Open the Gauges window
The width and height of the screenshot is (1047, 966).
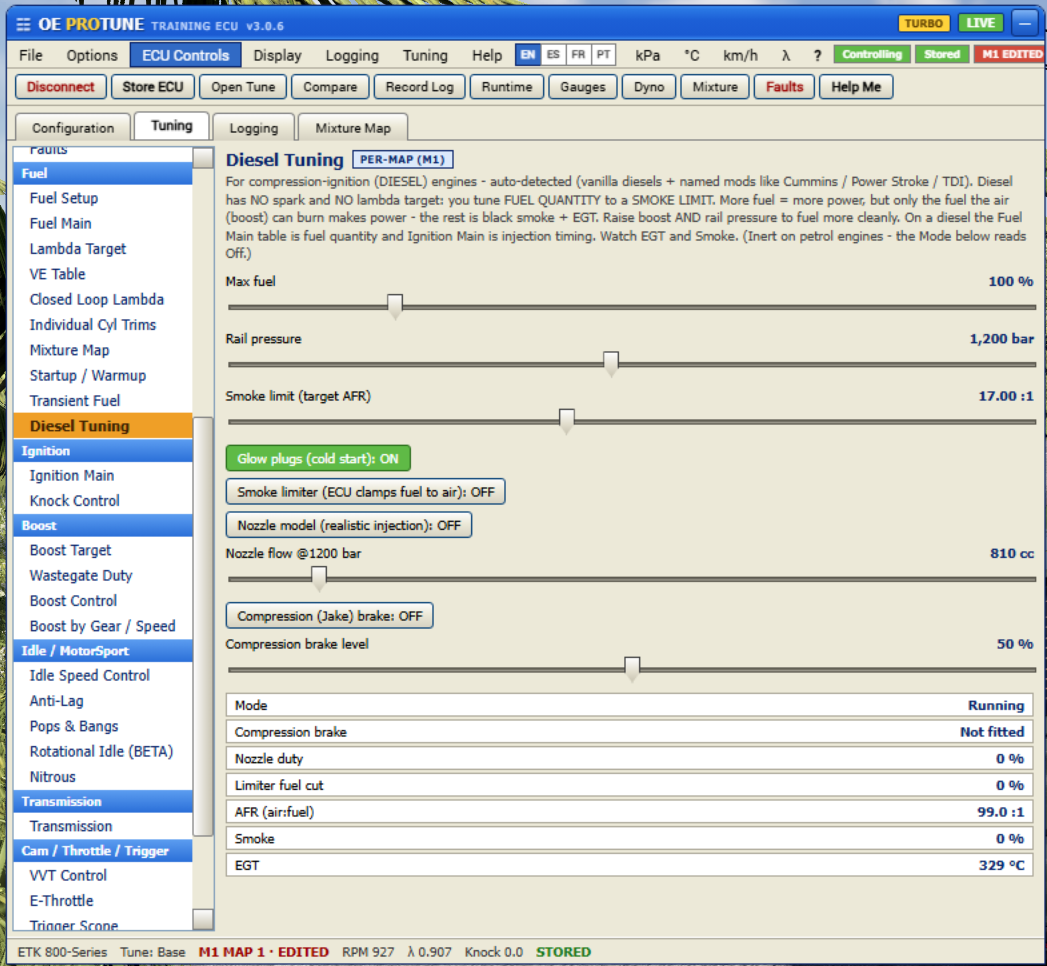(583, 87)
